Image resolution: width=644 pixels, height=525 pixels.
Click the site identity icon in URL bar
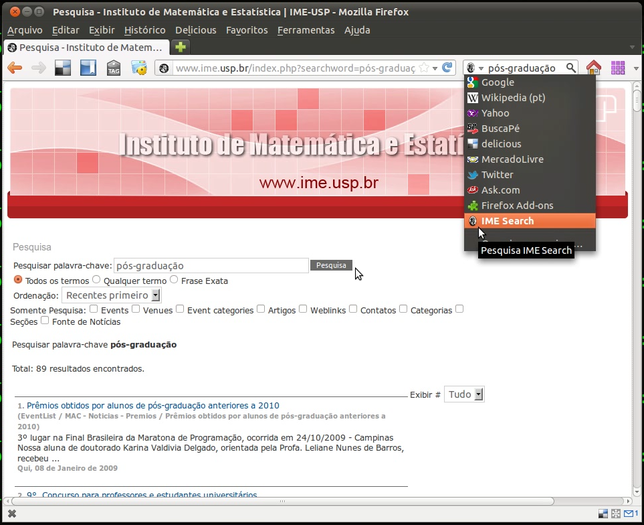[x=164, y=68]
